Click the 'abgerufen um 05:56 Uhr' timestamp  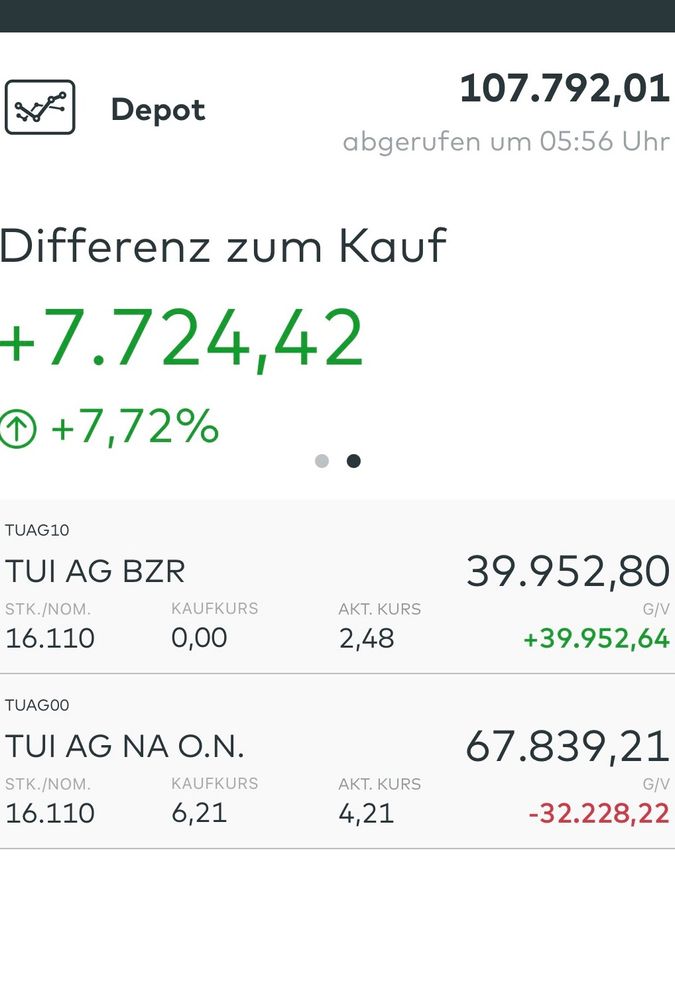pyautogui.click(x=505, y=142)
